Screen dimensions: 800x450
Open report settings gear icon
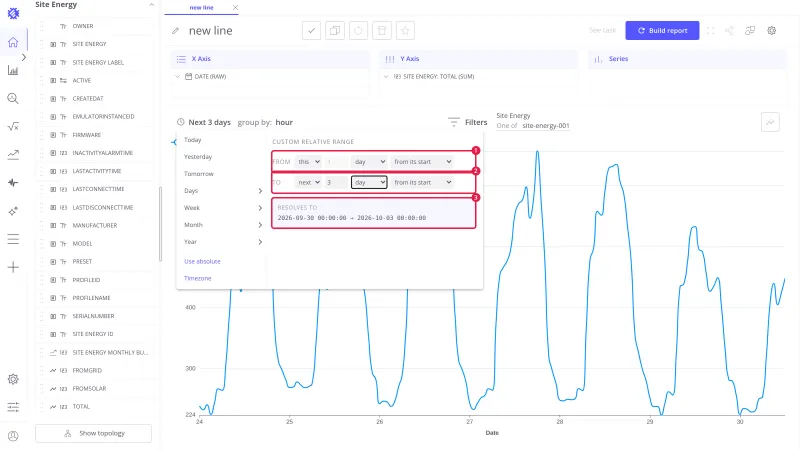point(771,31)
